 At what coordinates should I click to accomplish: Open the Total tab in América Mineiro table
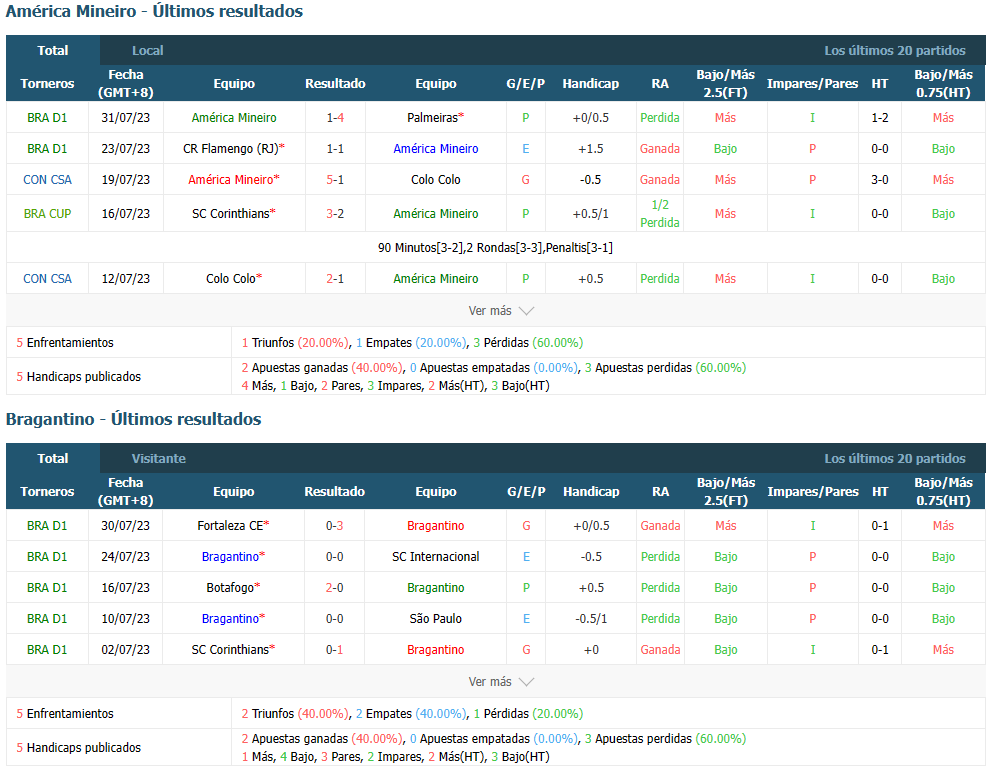click(x=53, y=50)
